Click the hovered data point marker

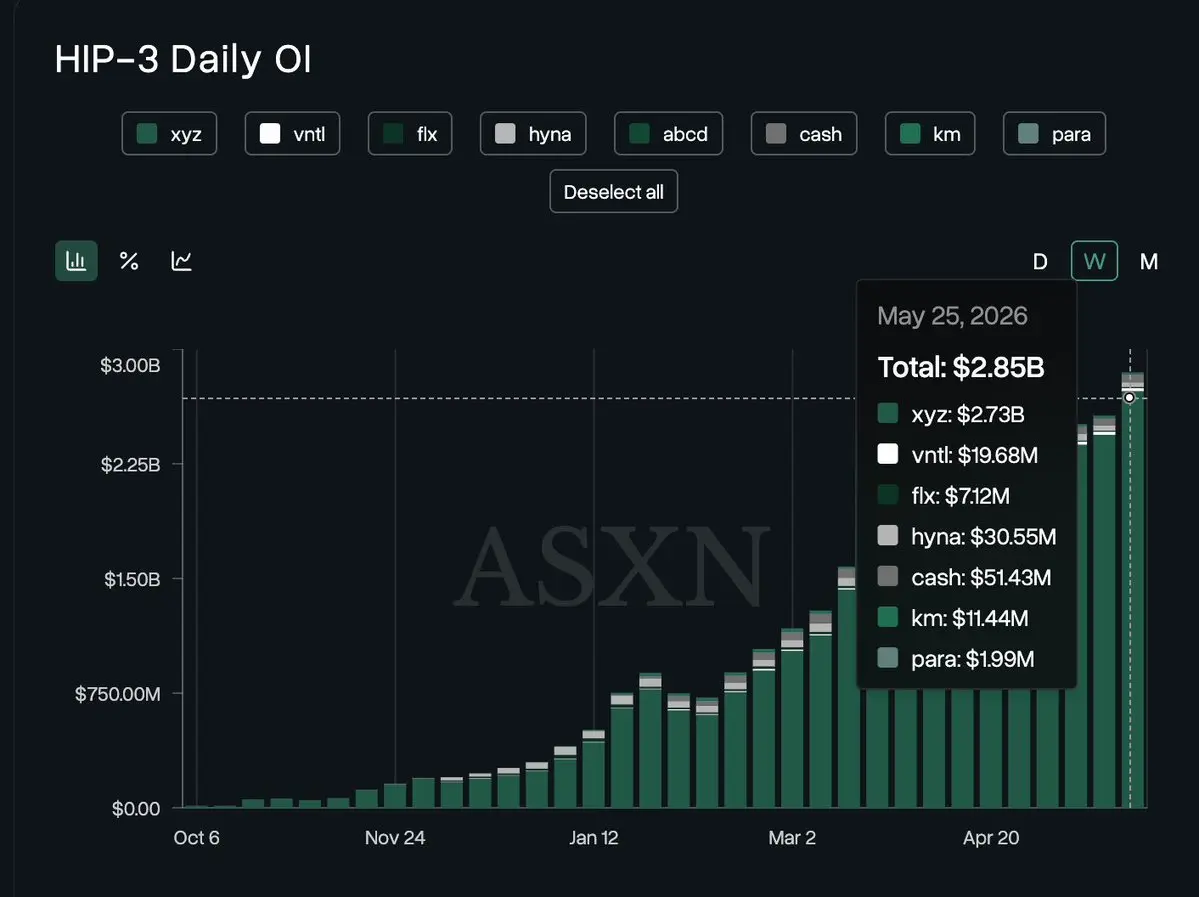click(x=1129, y=398)
